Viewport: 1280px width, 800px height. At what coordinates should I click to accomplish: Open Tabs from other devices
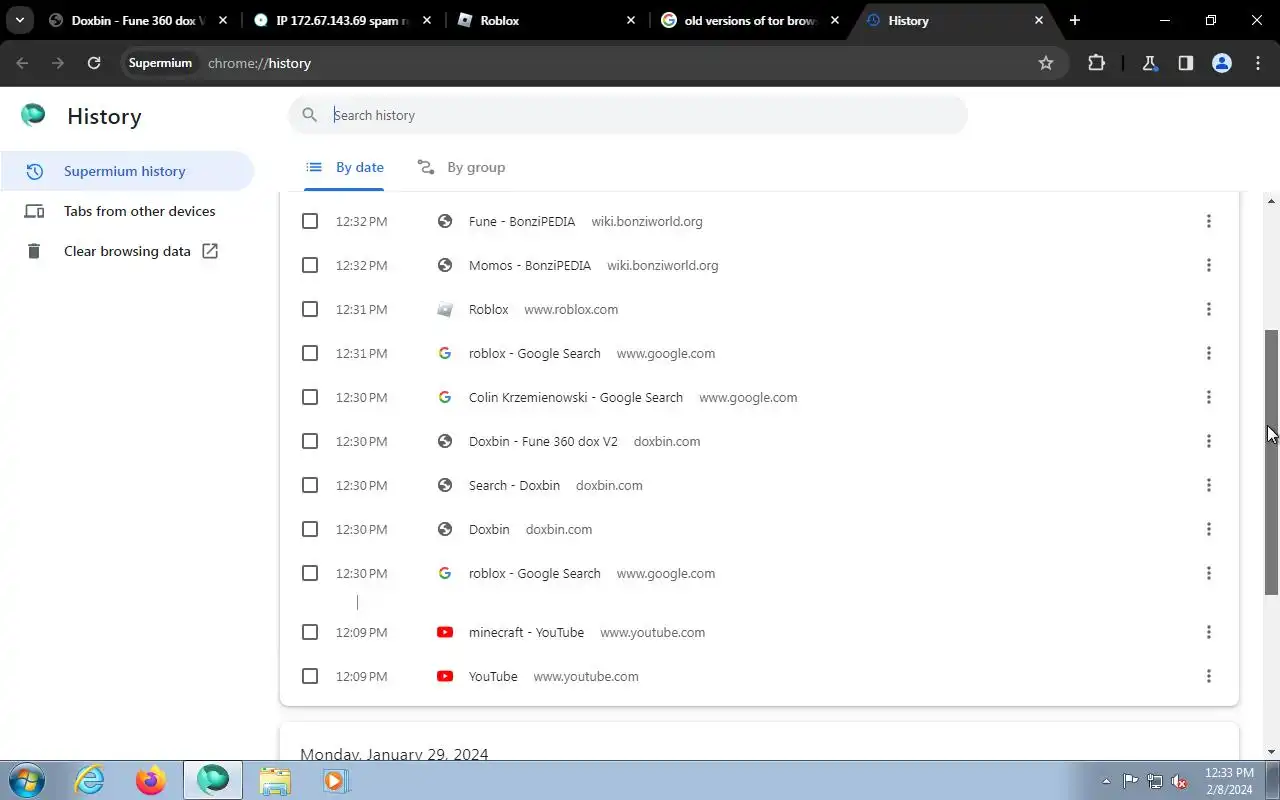127,211
